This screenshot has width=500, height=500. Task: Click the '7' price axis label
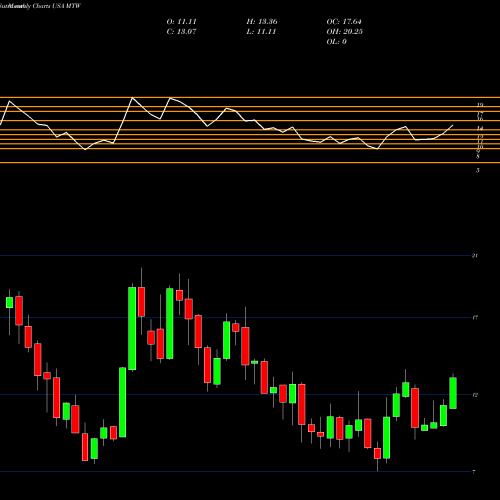[474, 472]
